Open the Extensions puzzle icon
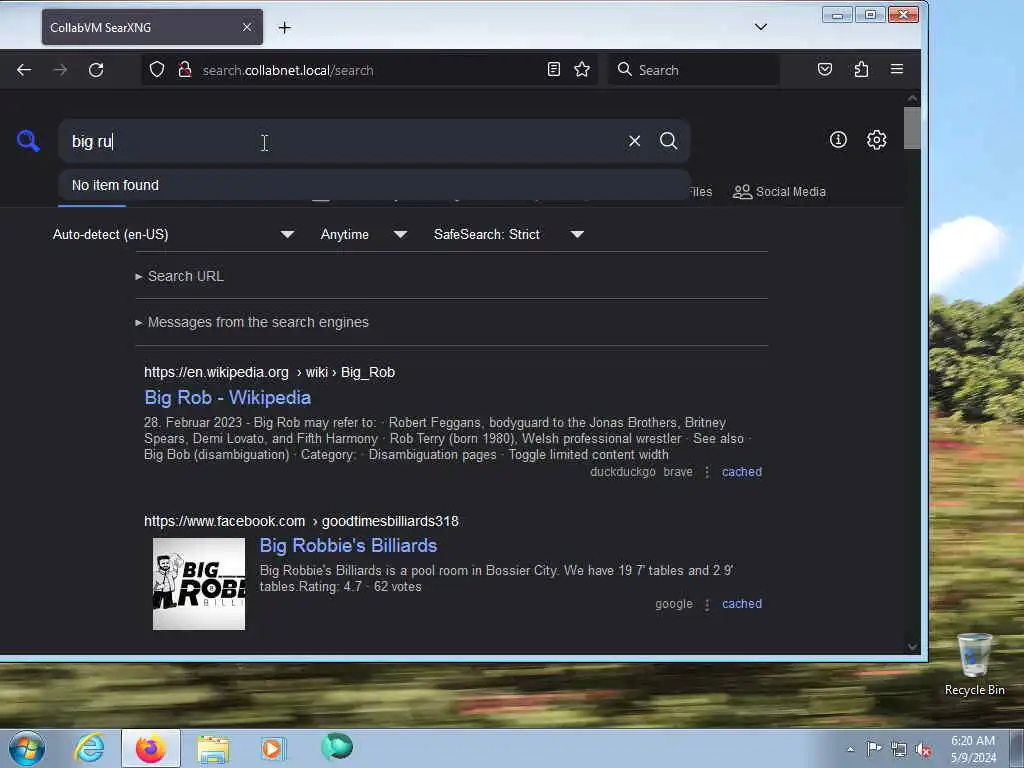 tap(861, 69)
